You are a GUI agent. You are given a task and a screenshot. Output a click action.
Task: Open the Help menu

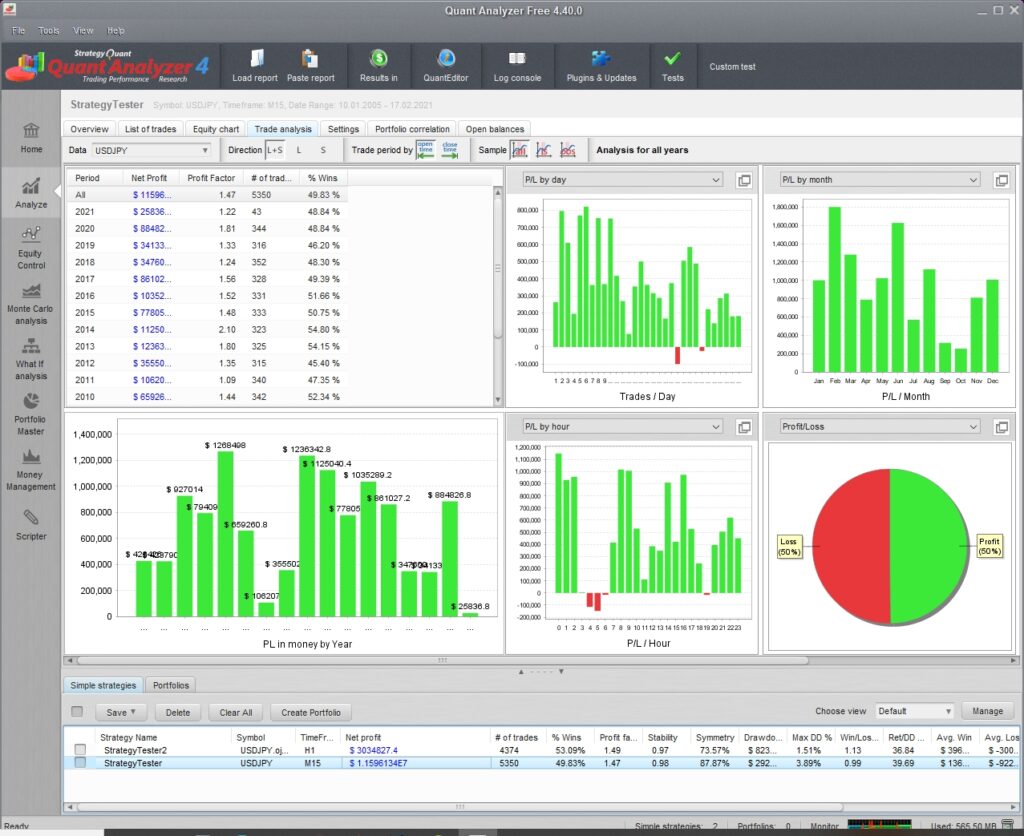point(116,31)
